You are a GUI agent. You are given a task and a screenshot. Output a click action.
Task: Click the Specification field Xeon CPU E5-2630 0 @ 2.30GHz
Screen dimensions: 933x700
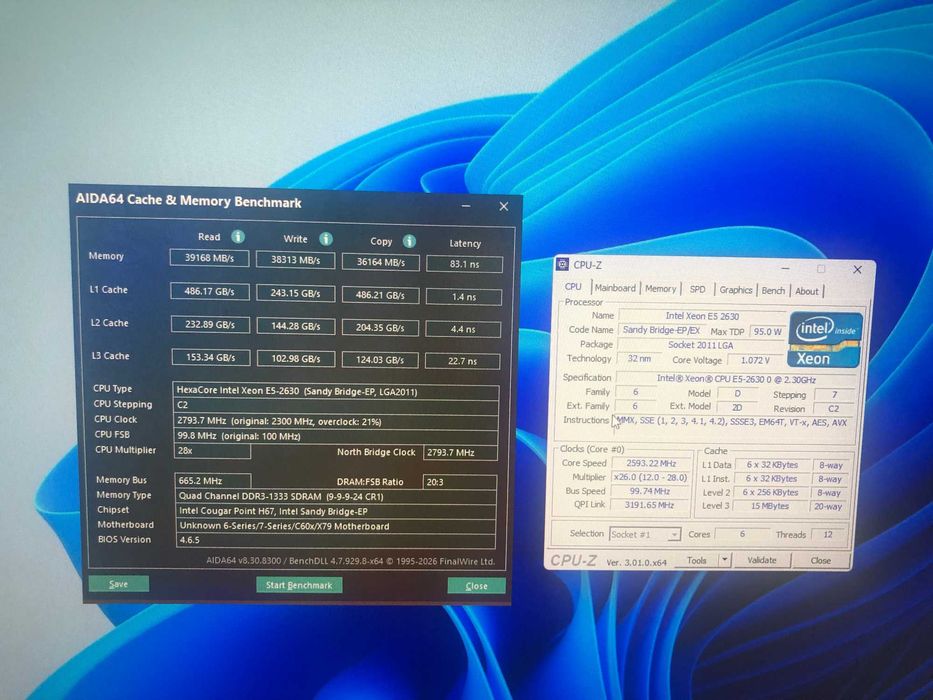(736, 379)
